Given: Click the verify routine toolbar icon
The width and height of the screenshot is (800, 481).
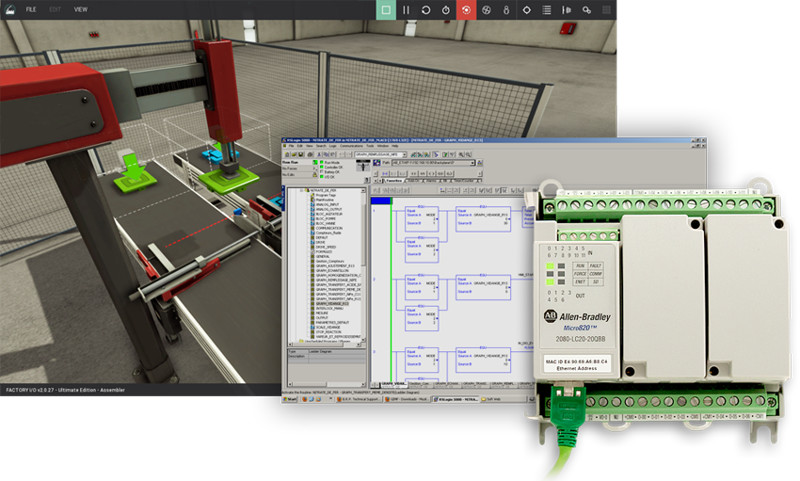Looking at the screenshot, I should click(x=445, y=154).
